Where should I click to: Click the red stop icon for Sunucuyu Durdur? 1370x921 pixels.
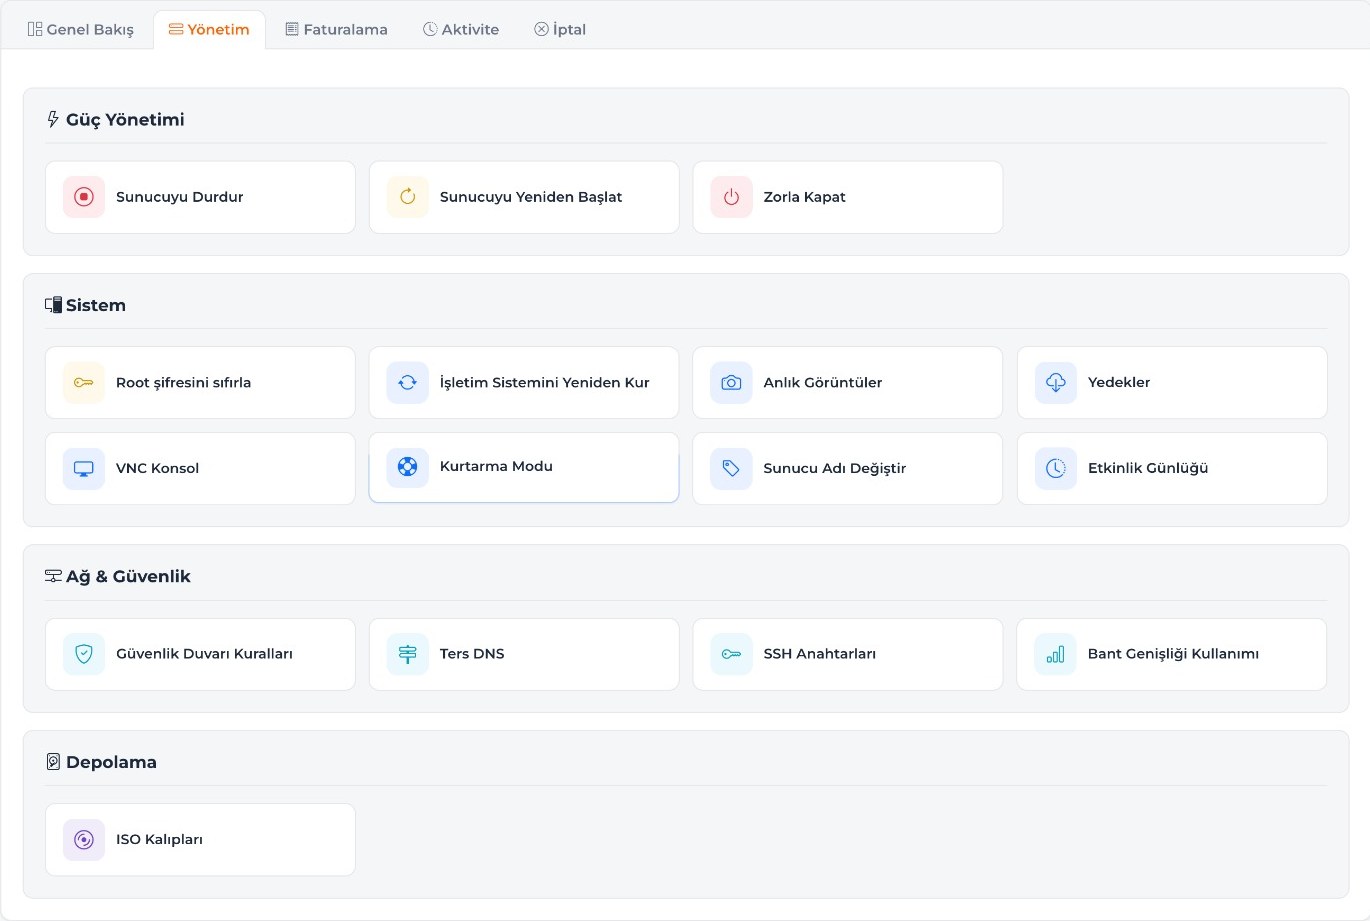84,197
